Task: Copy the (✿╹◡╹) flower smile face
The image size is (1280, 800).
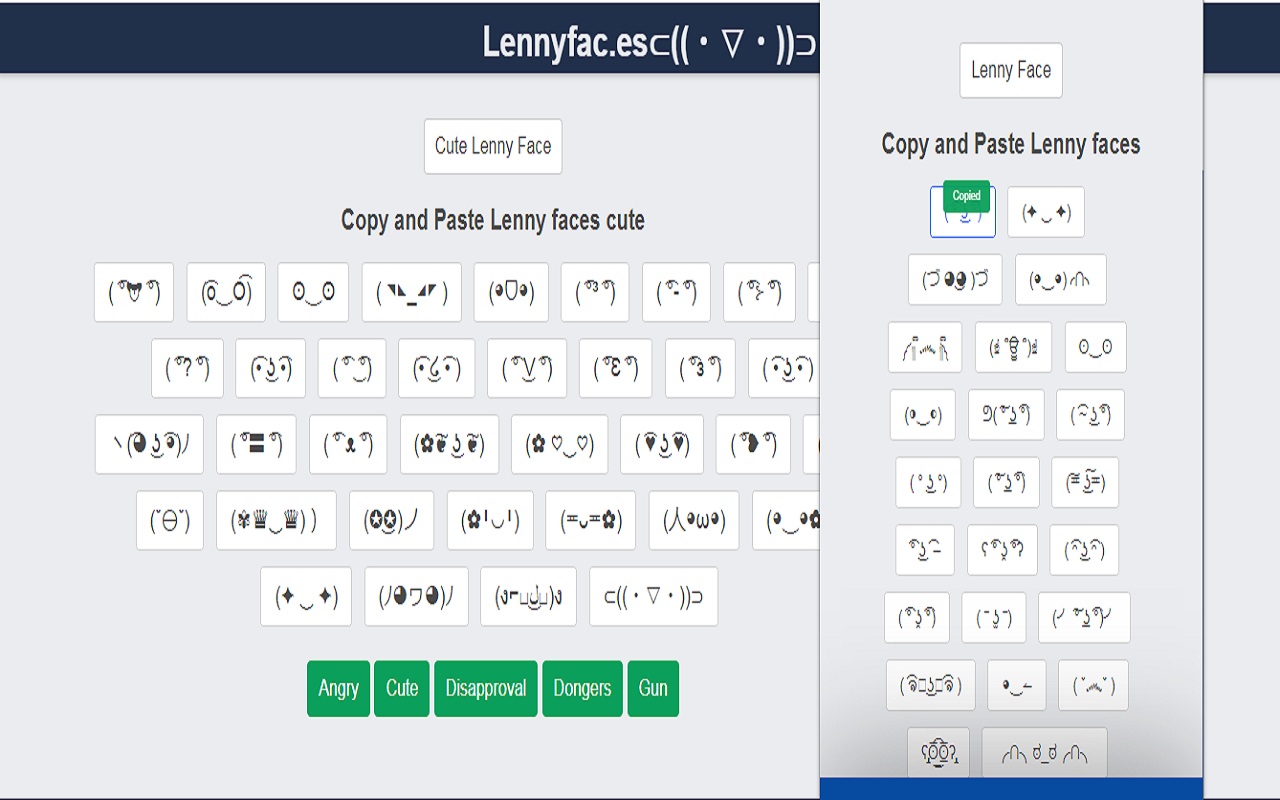Action: (x=490, y=520)
